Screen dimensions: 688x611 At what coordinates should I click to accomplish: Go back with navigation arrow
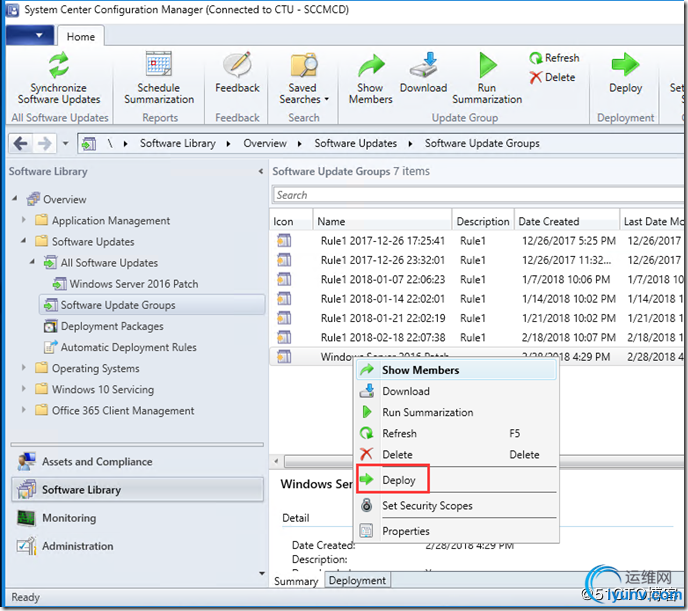click(21, 143)
